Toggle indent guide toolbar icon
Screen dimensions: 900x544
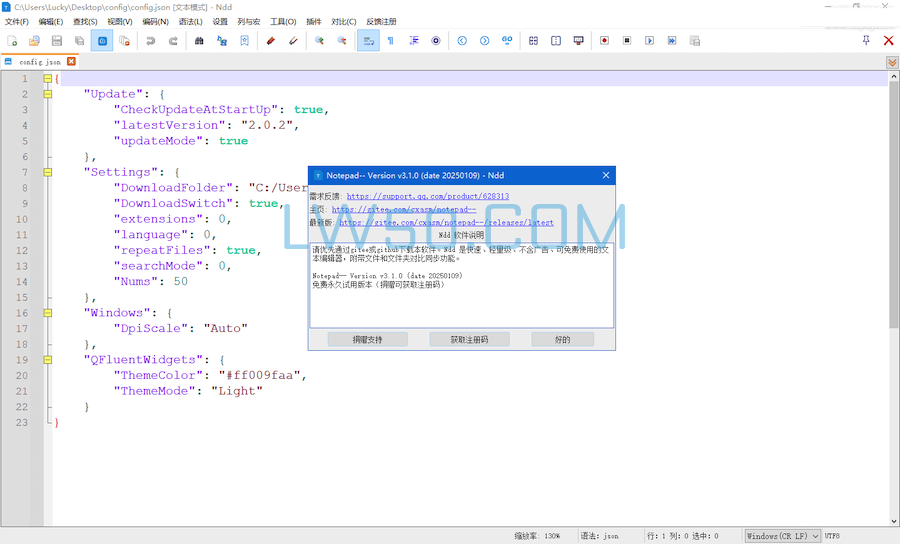point(413,41)
